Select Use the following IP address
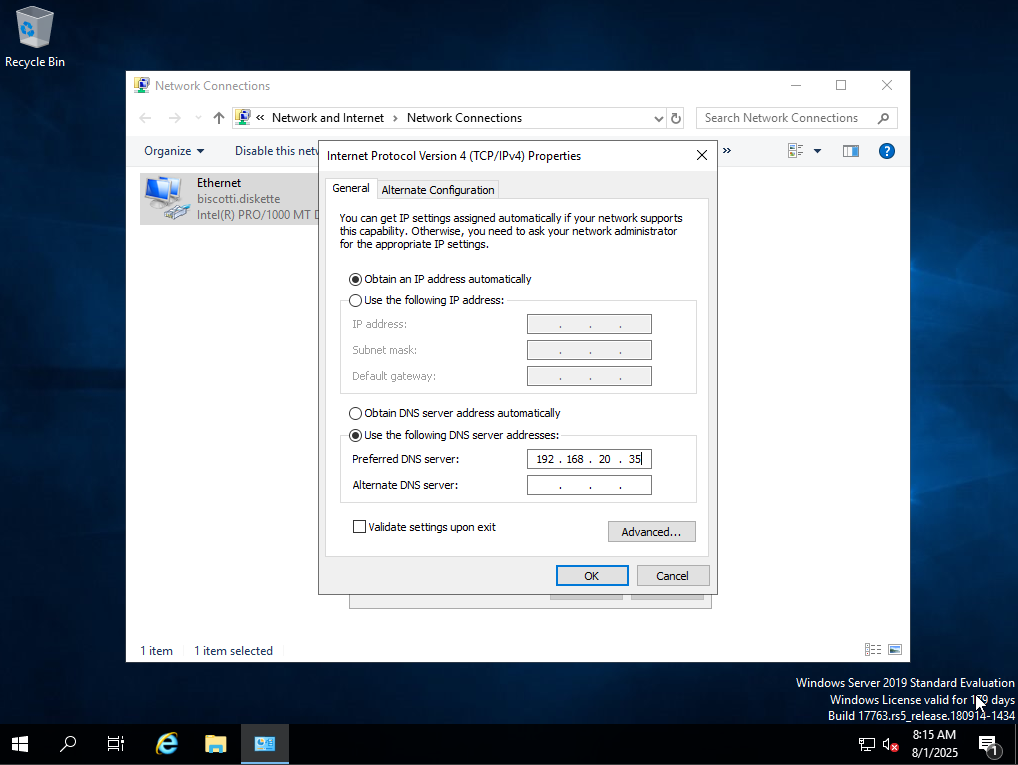Screen dimensions: 1018x765 356,301
